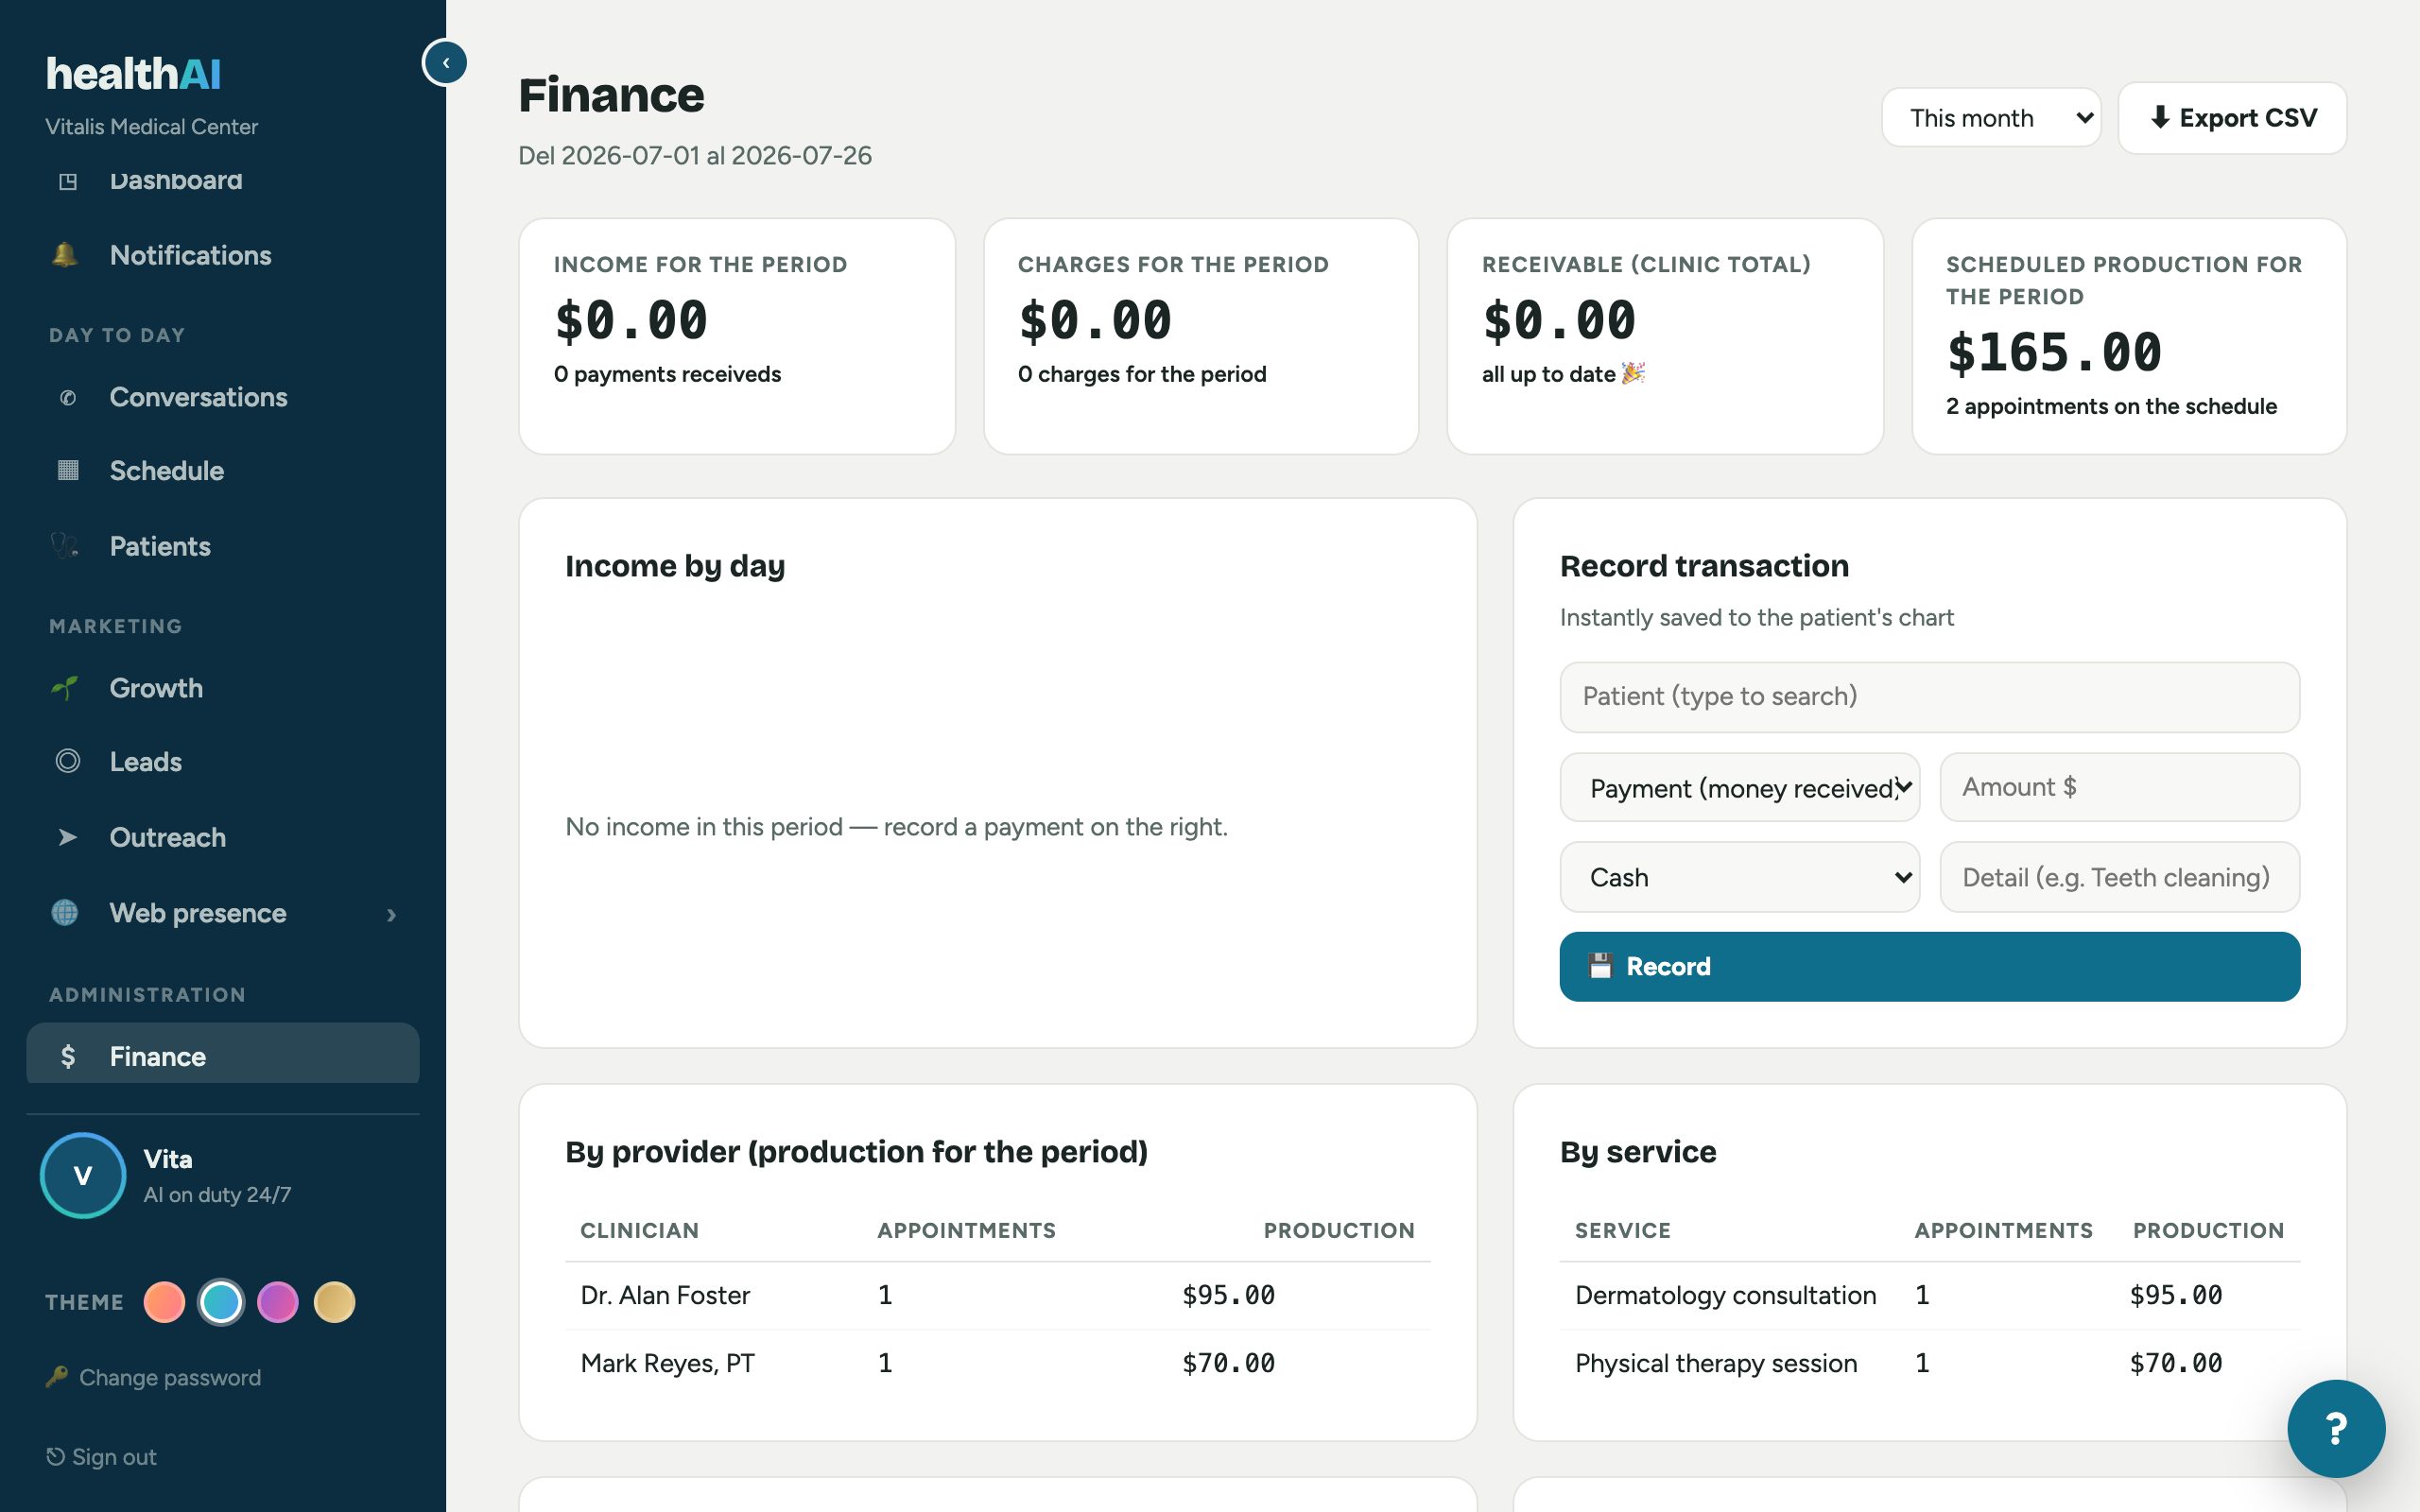Image resolution: width=2420 pixels, height=1512 pixels.
Task: Select Finance in Administration
Action: pos(223,1054)
